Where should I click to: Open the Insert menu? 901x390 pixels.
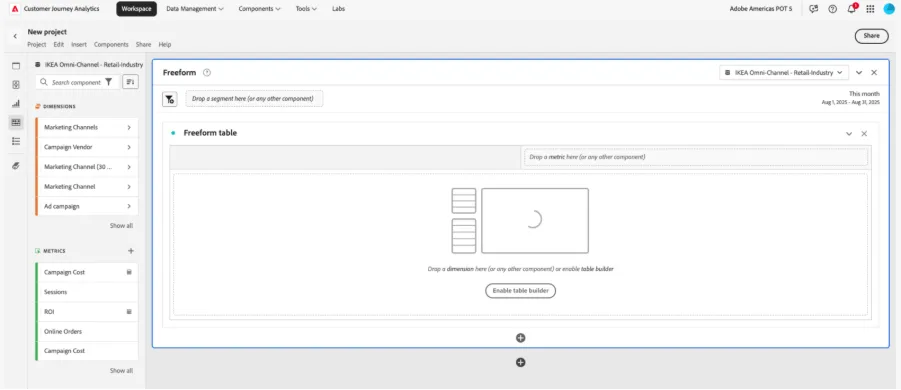click(79, 45)
